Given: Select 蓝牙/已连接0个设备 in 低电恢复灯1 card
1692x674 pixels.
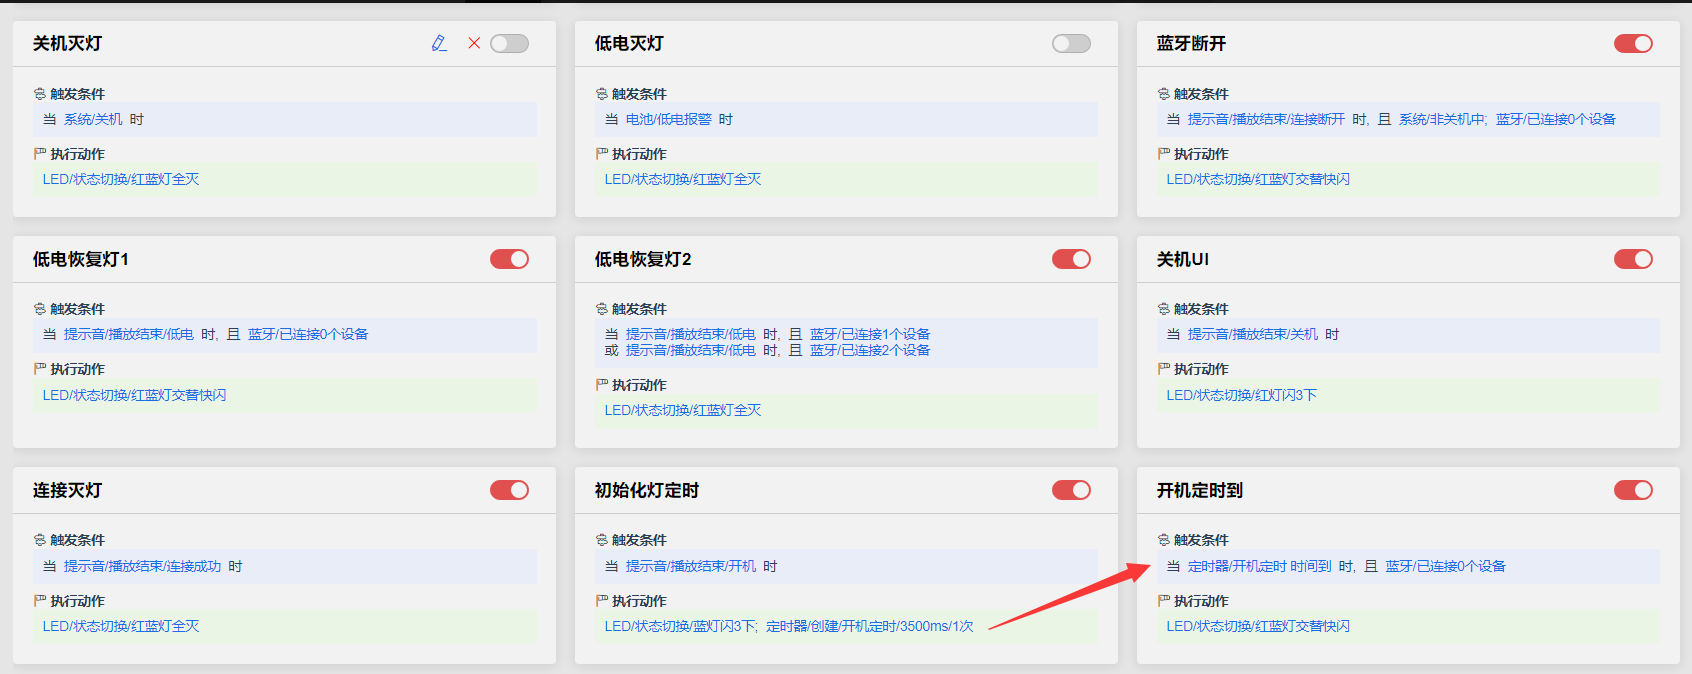Looking at the screenshot, I should pyautogui.click(x=308, y=334).
